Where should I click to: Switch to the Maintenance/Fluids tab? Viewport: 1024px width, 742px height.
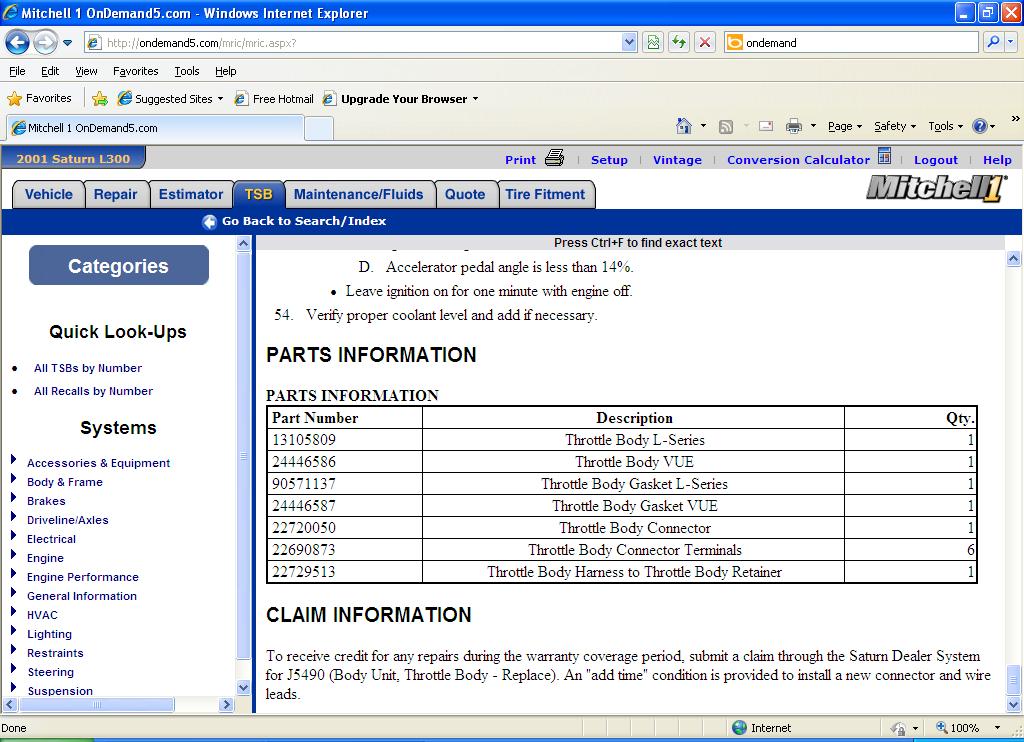tap(358, 194)
